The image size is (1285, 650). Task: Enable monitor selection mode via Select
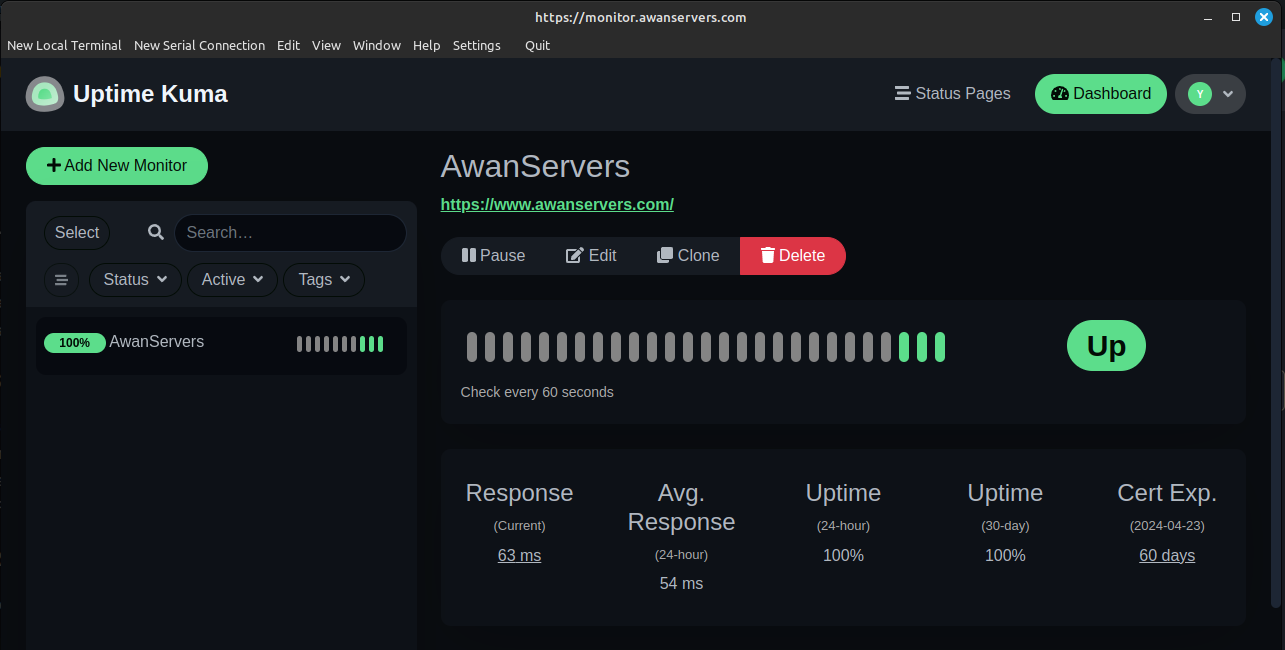tap(76, 232)
